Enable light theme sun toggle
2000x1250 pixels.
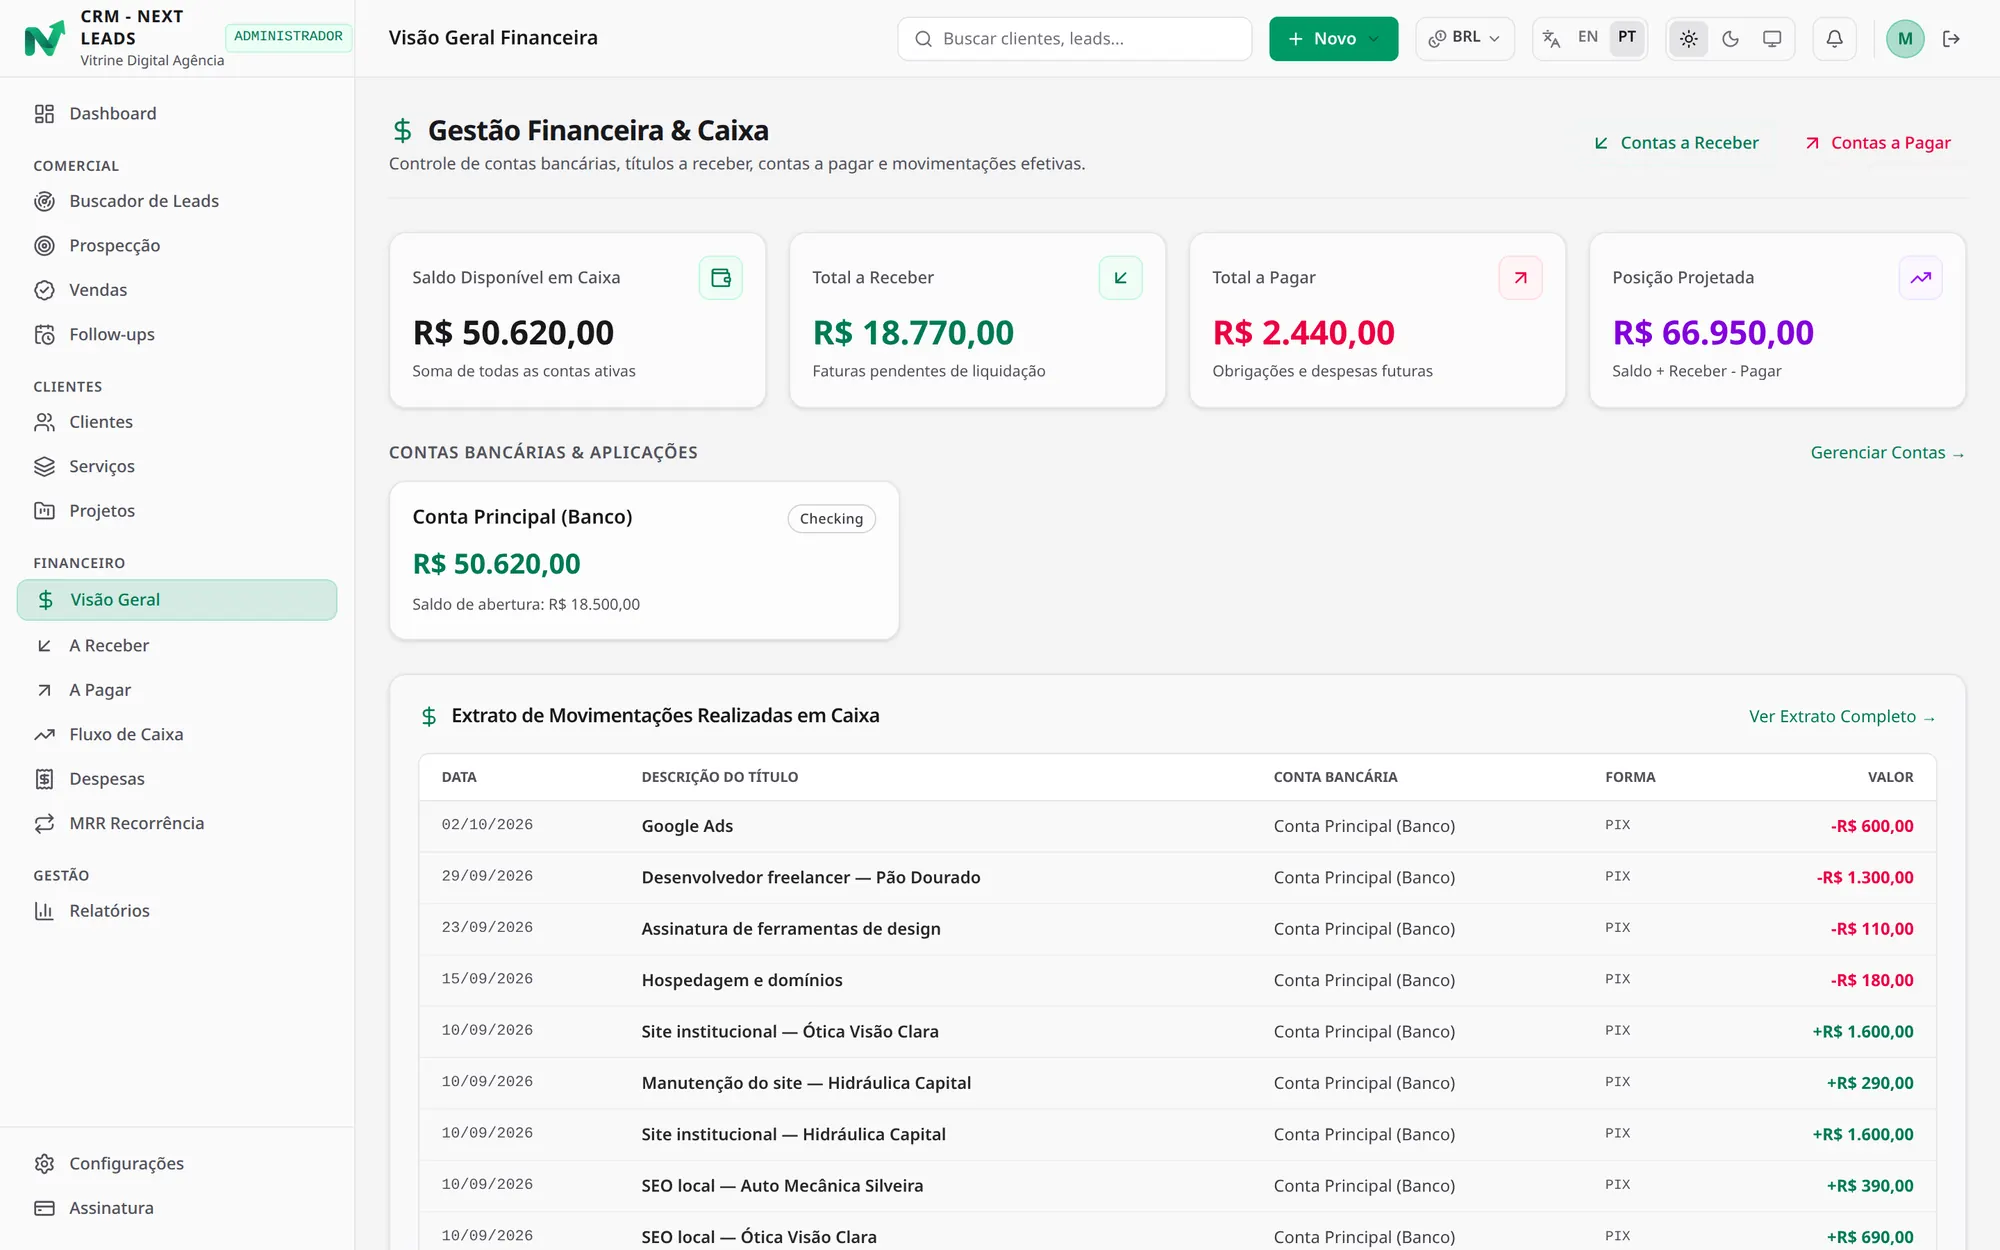click(1689, 39)
